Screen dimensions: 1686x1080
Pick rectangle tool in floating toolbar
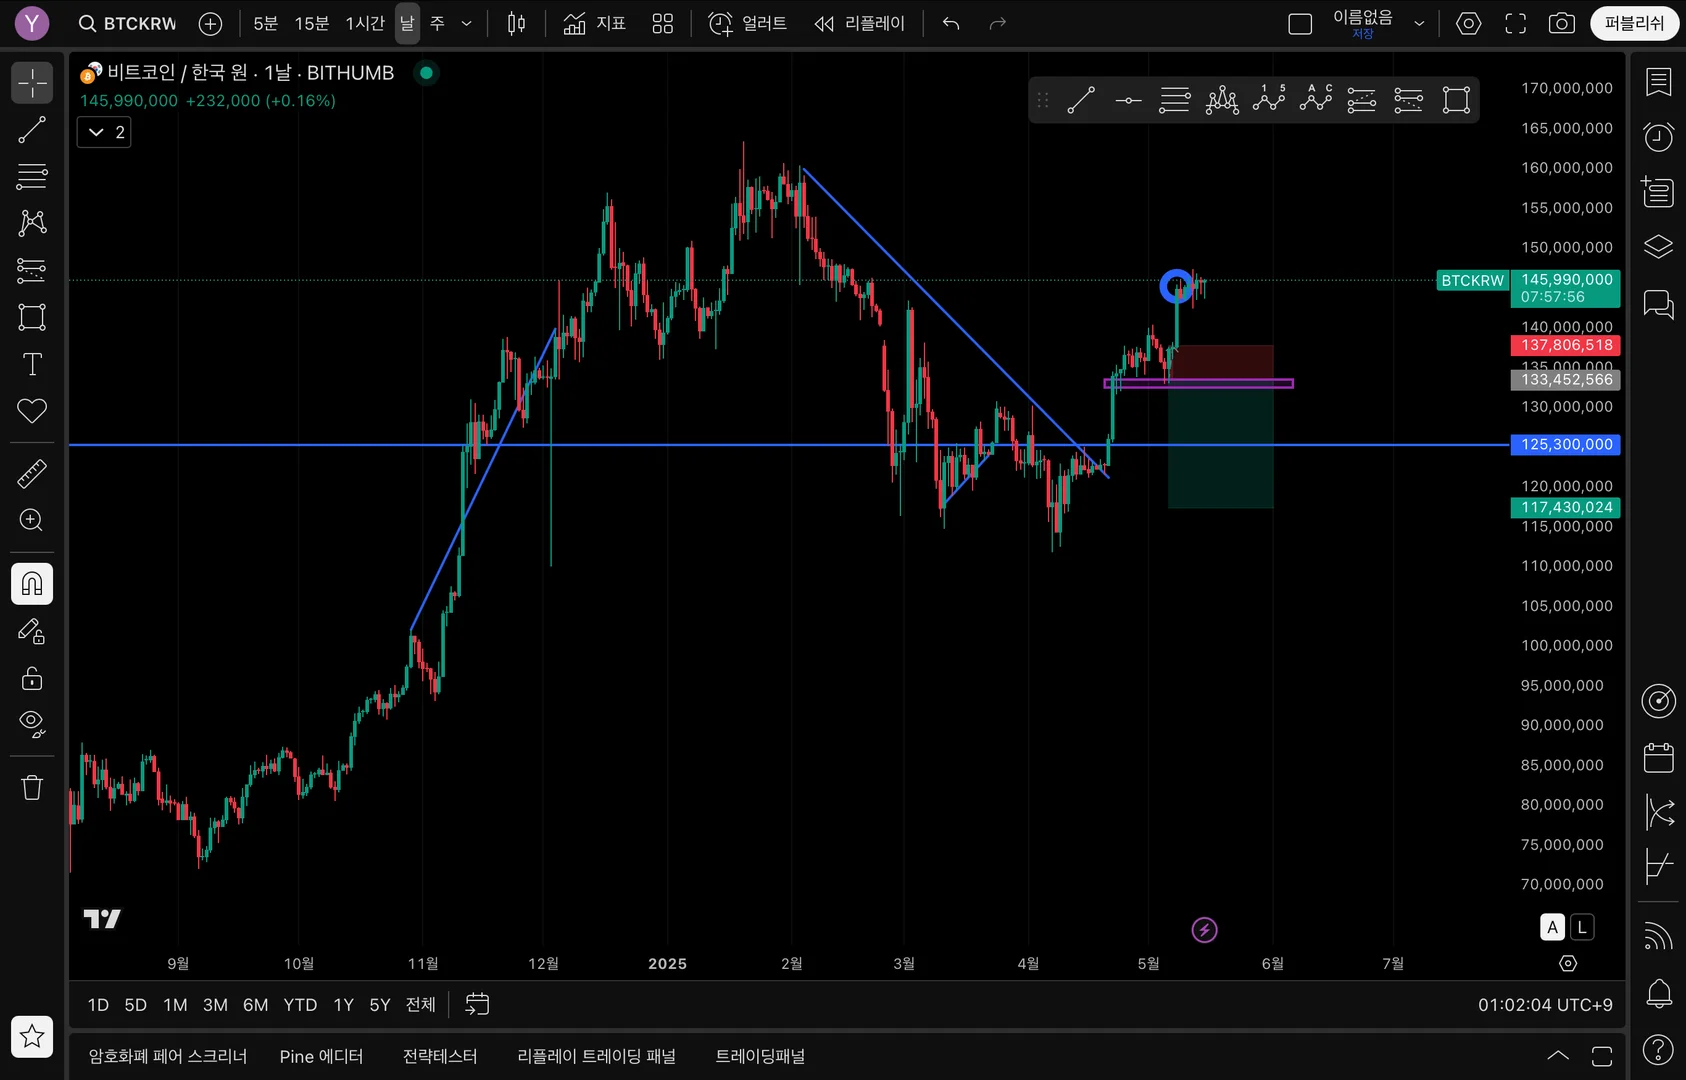click(x=1456, y=100)
